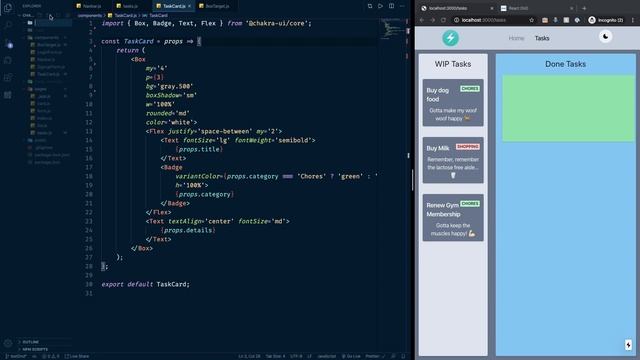Open TaskCard.js in the file explorer
This screenshot has width=640, height=360.
[48, 74]
